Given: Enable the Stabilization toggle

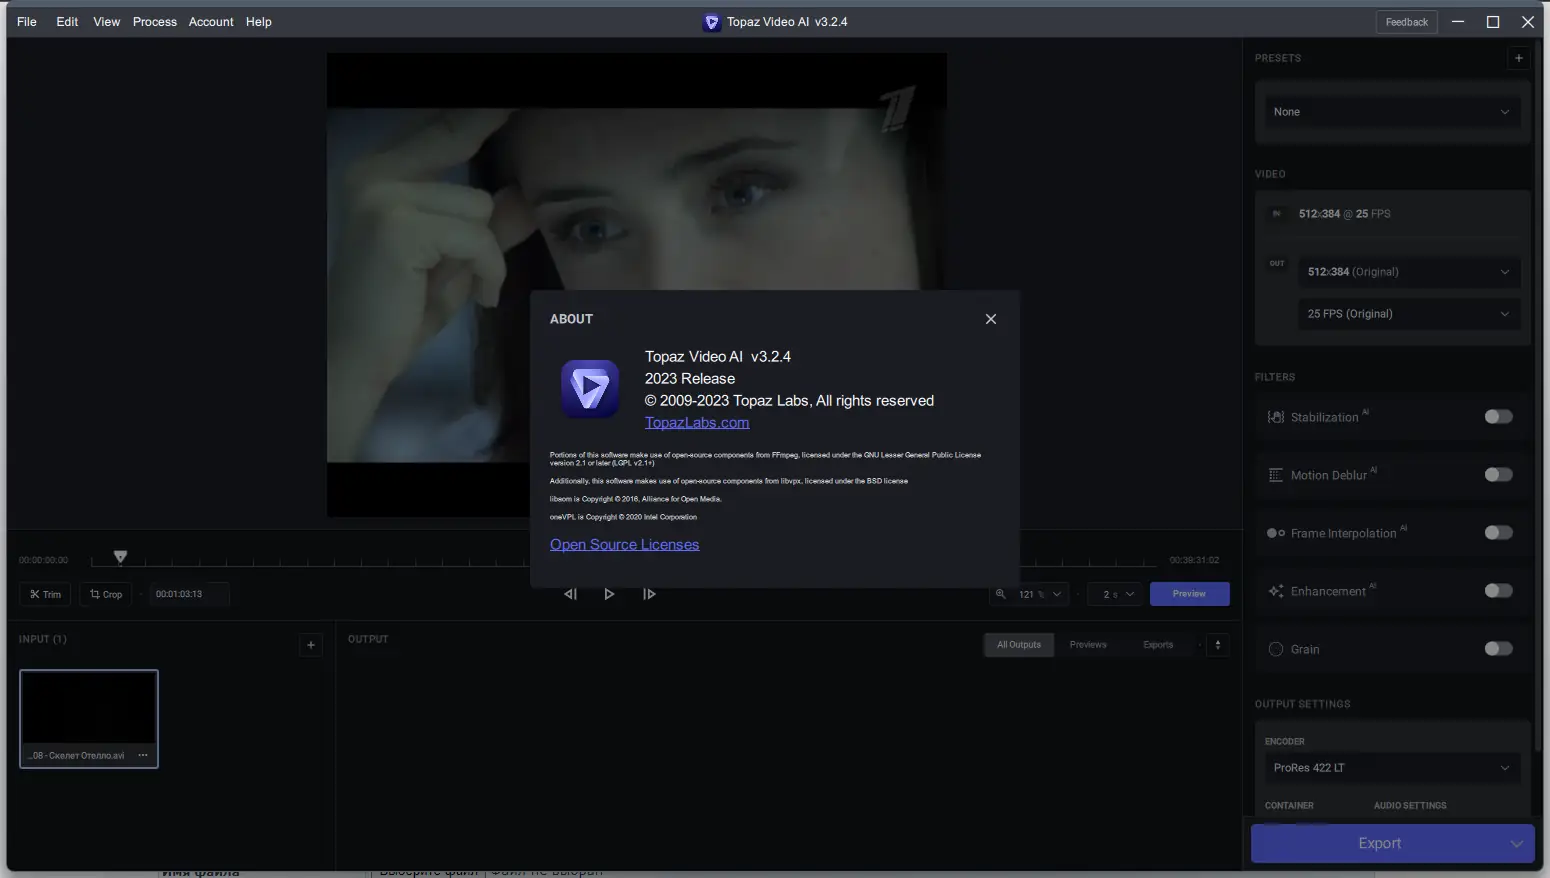Looking at the screenshot, I should point(1498,417).
